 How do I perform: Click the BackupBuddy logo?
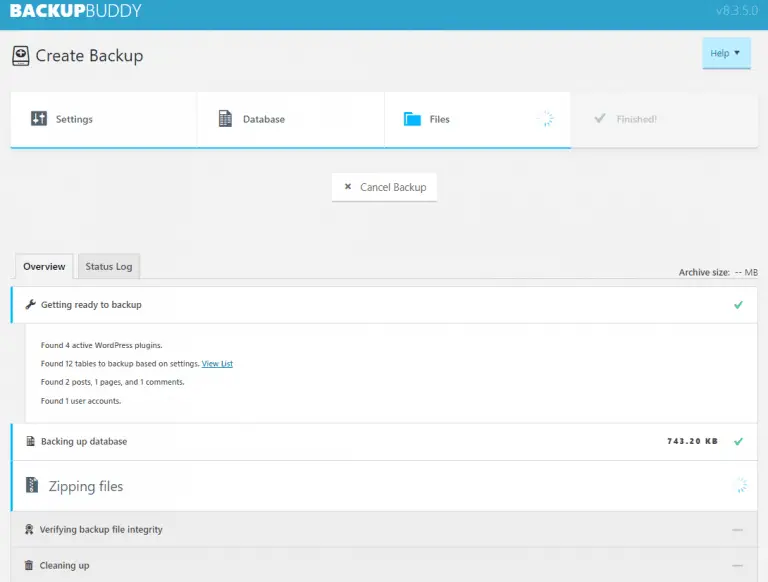click(75, 11)
